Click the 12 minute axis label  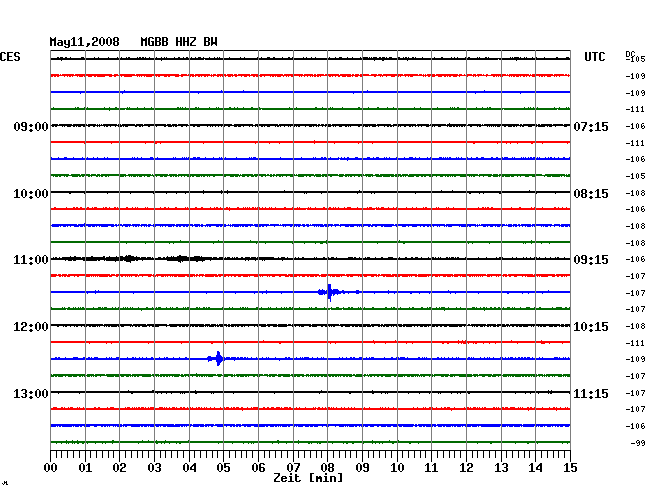coord(466,468)
